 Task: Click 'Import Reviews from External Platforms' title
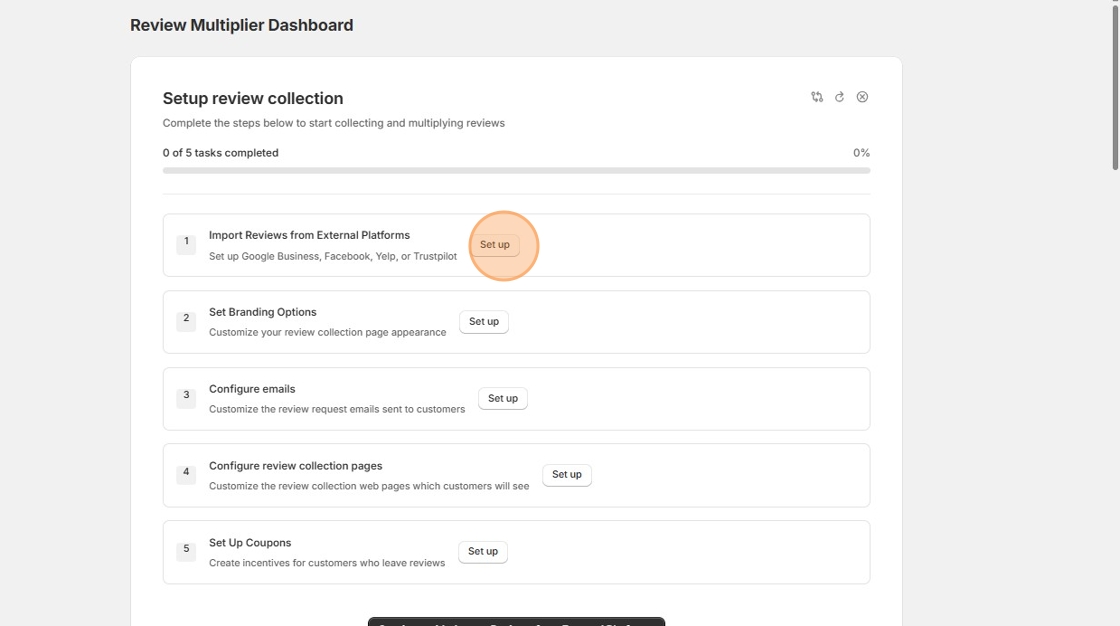[x=309, y=235]
